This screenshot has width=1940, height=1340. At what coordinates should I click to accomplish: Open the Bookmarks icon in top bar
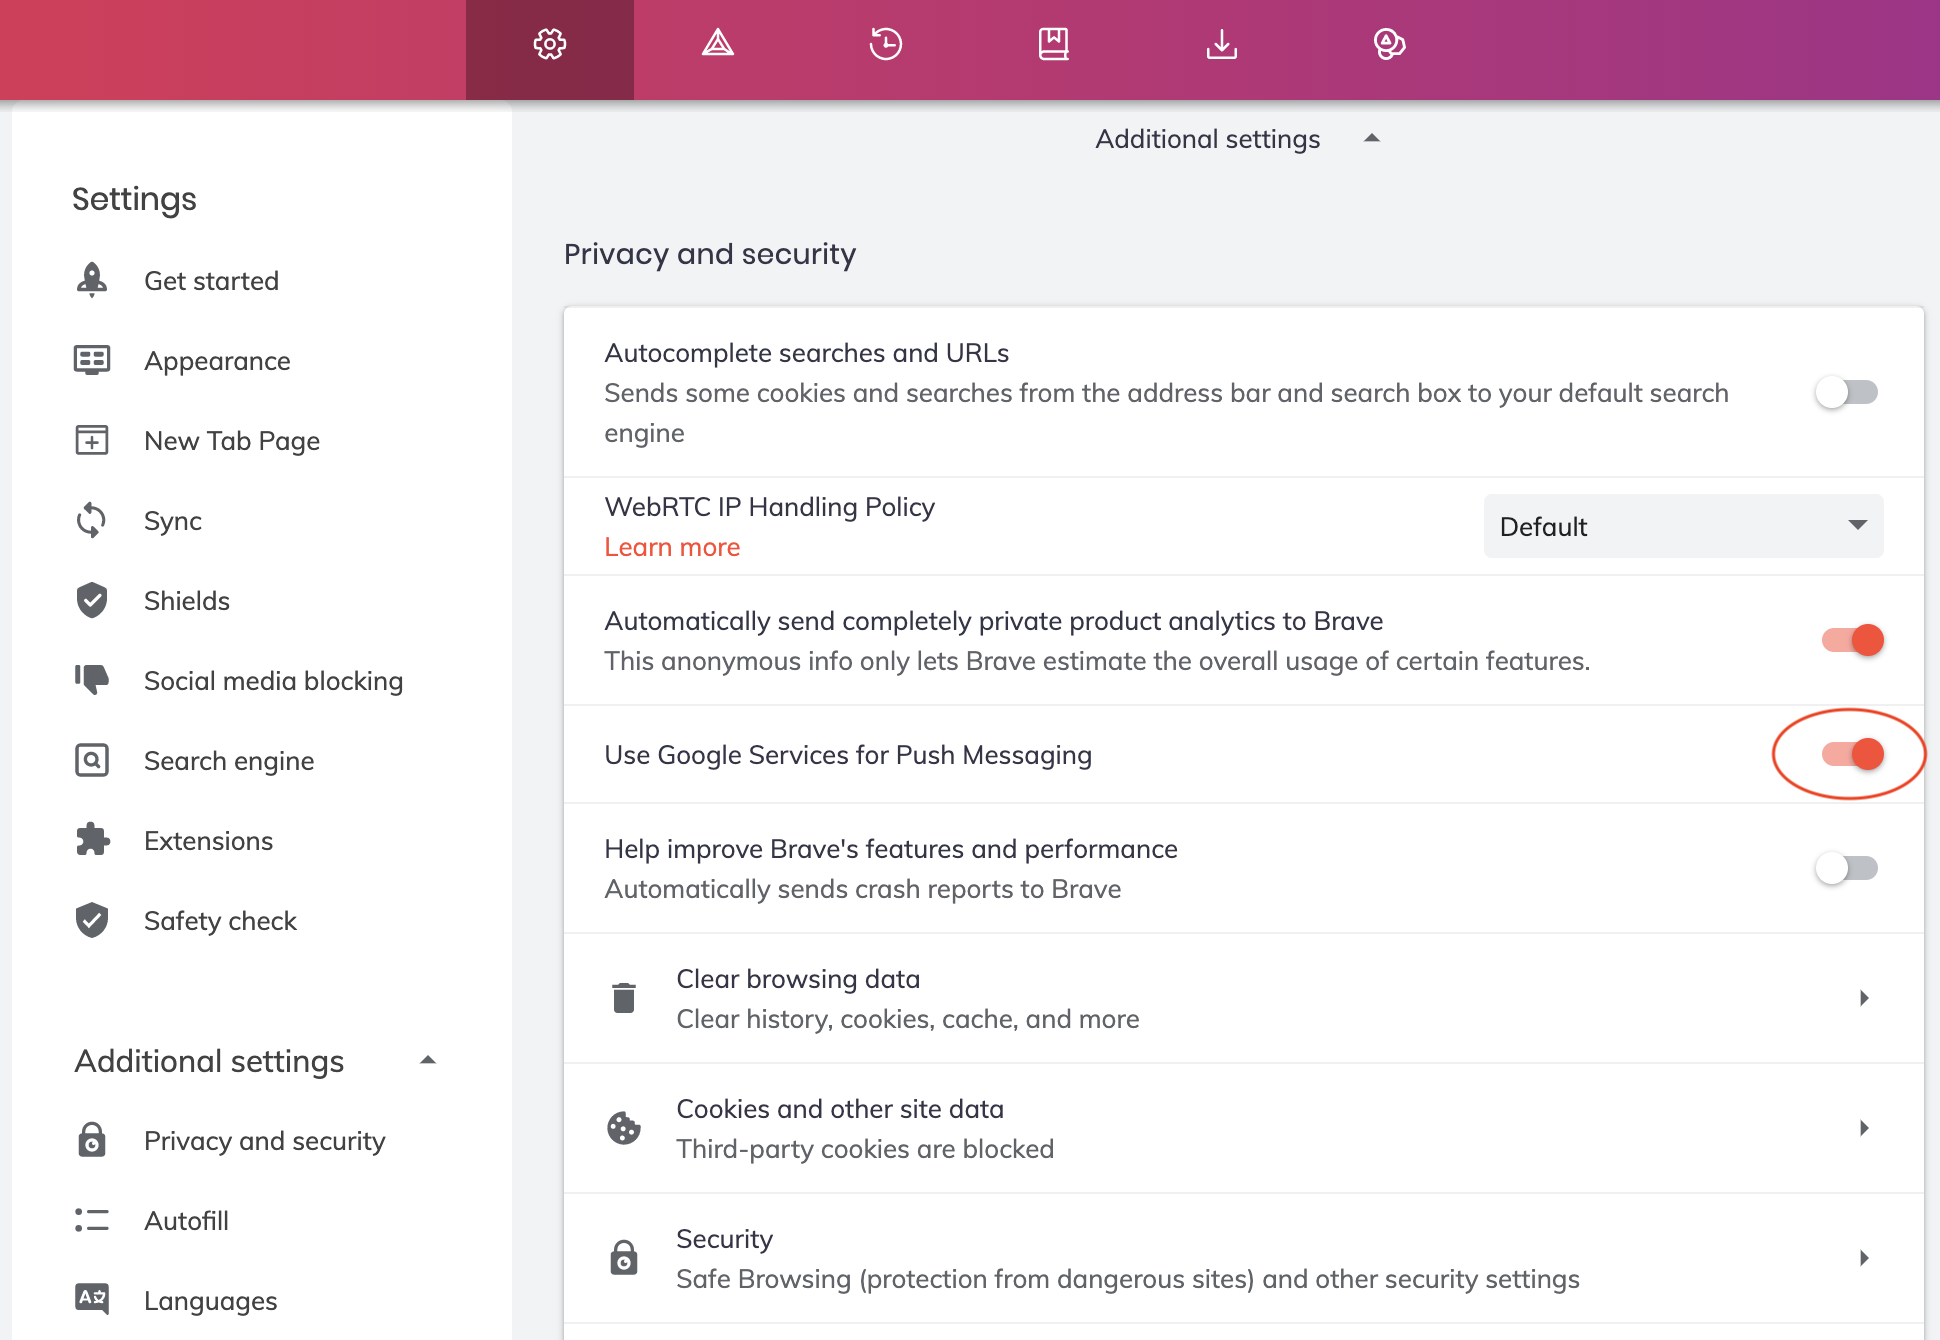click(x=1053, y=44)
